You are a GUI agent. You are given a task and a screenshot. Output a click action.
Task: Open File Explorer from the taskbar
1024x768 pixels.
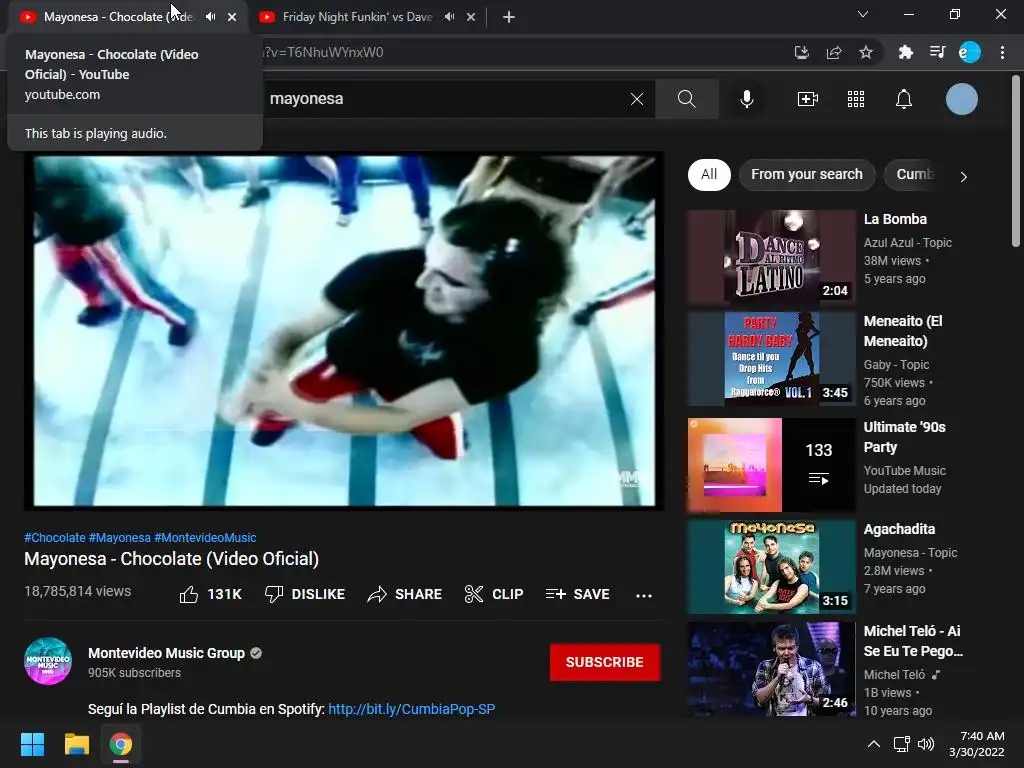76,744
